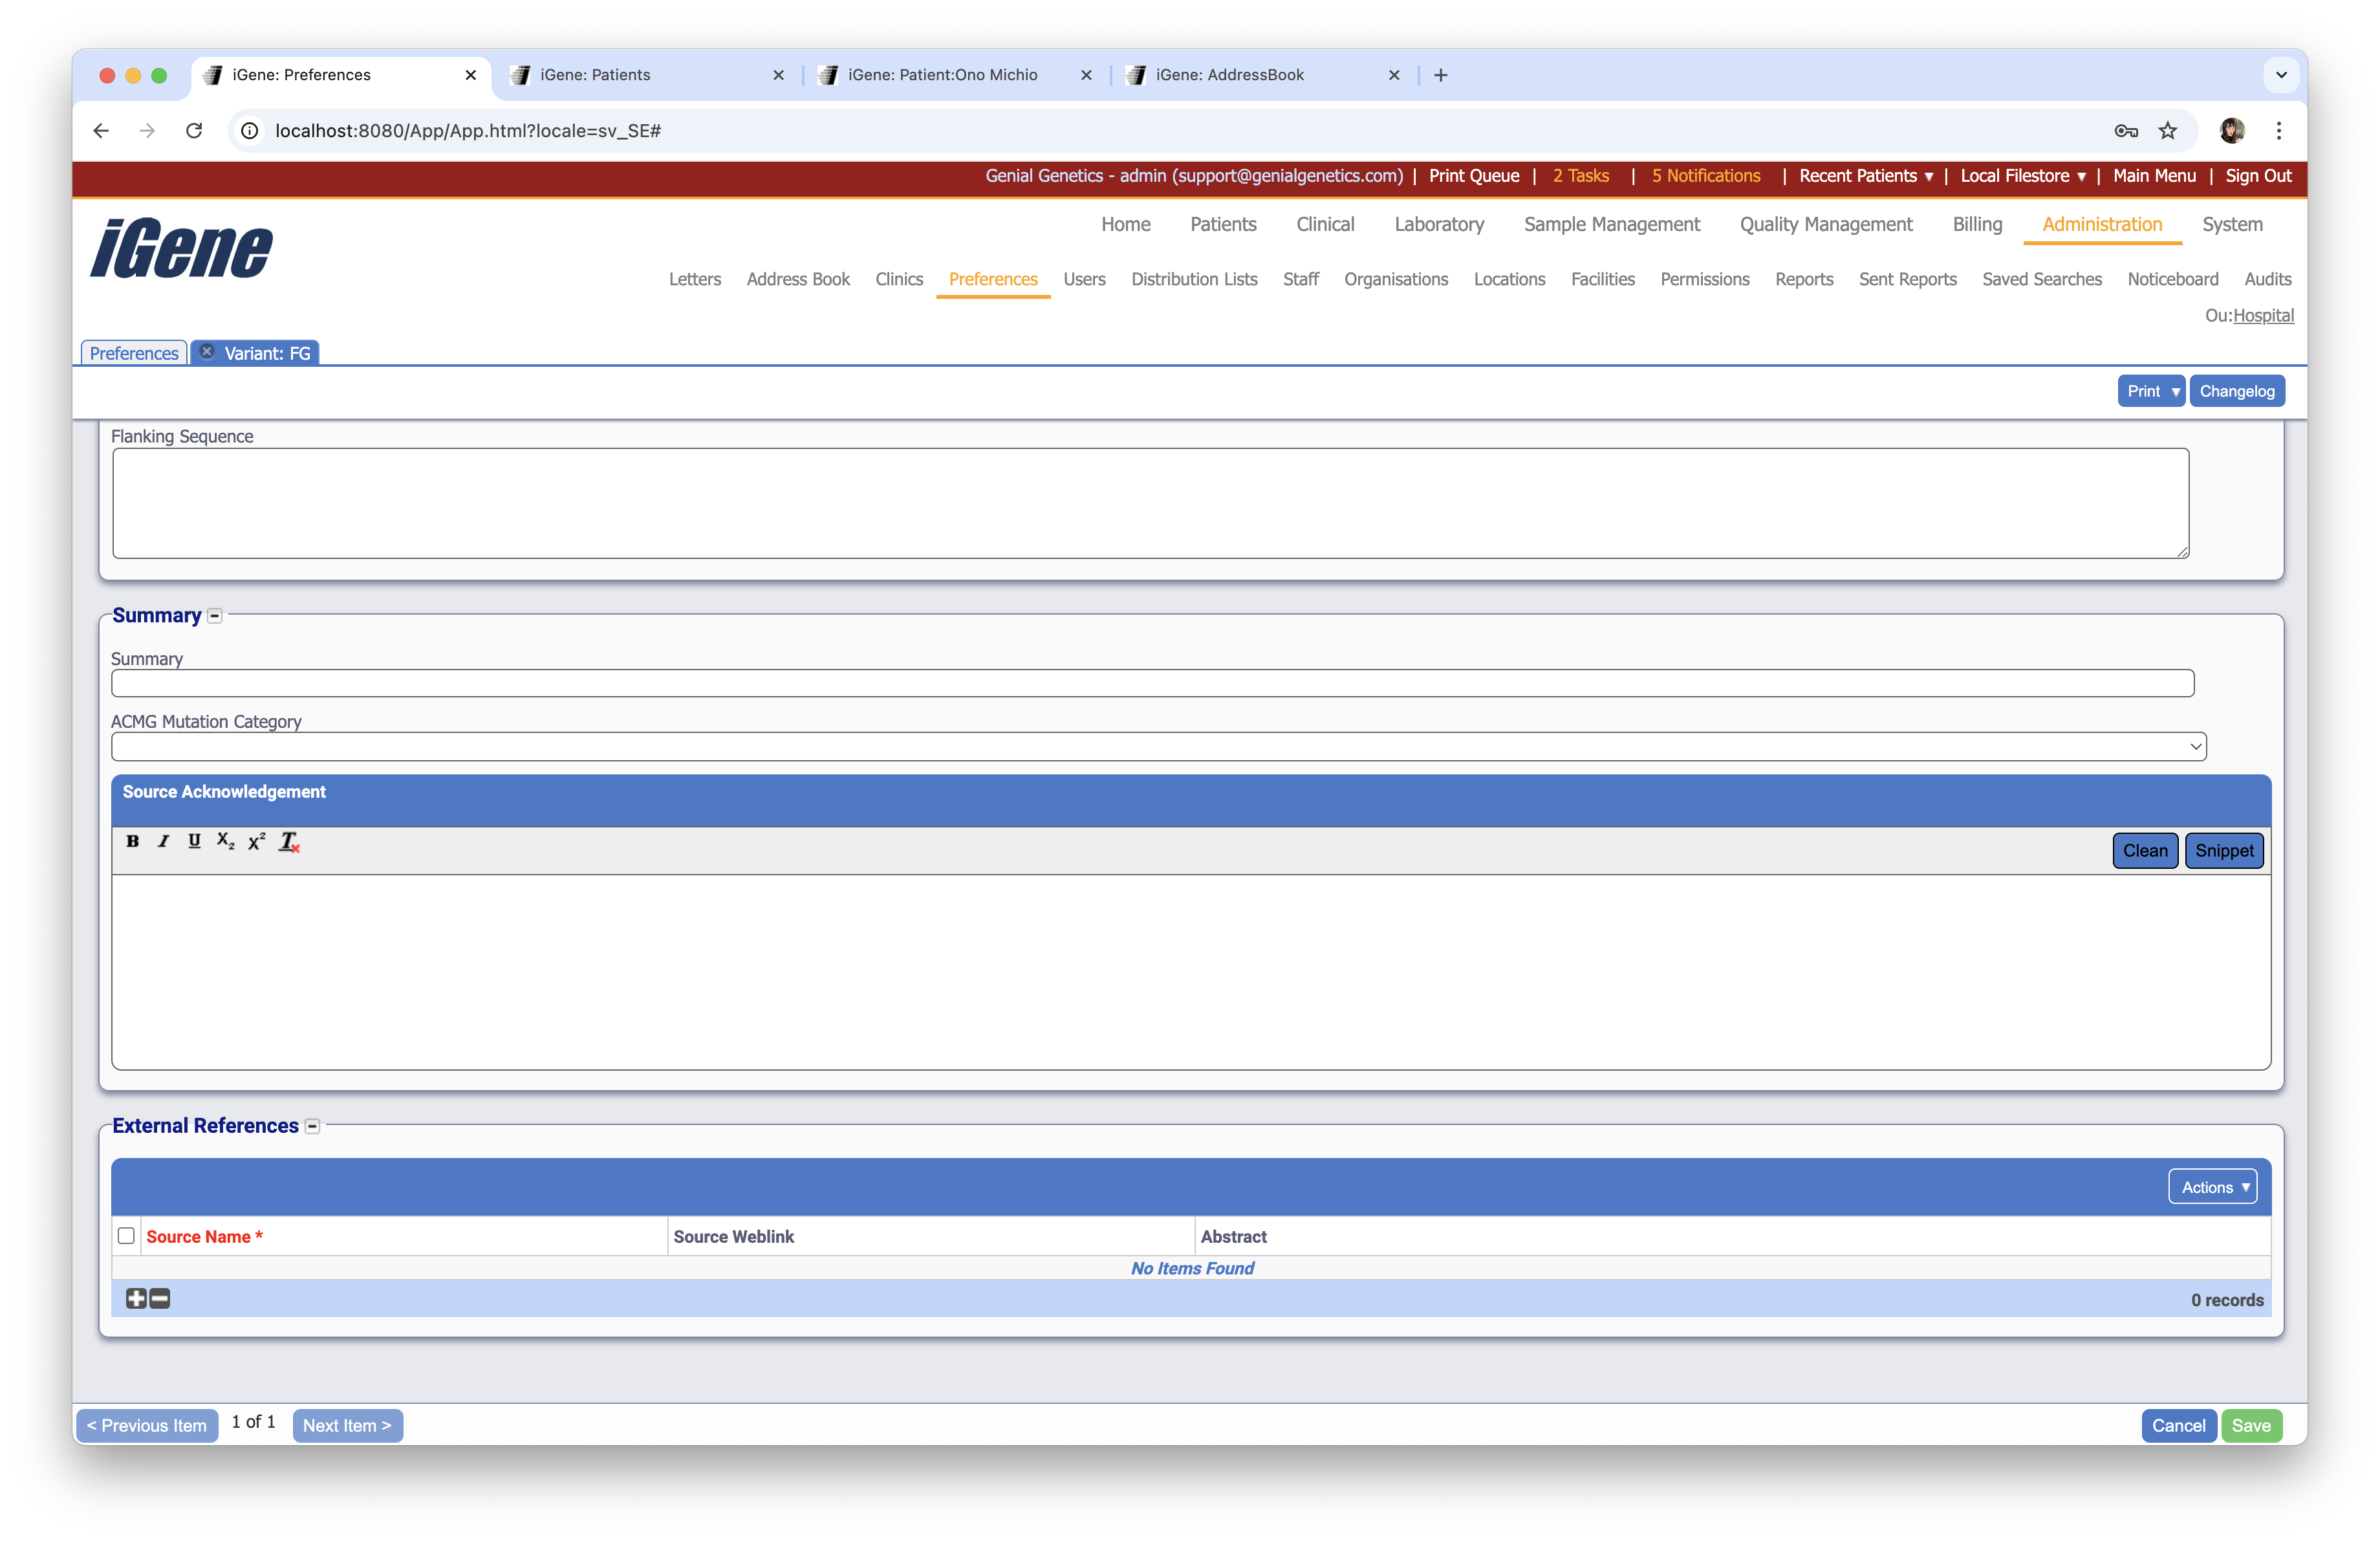Collapse the External References section
Viewport: 2380px width, 1541px height.
tap(312, 1126)
